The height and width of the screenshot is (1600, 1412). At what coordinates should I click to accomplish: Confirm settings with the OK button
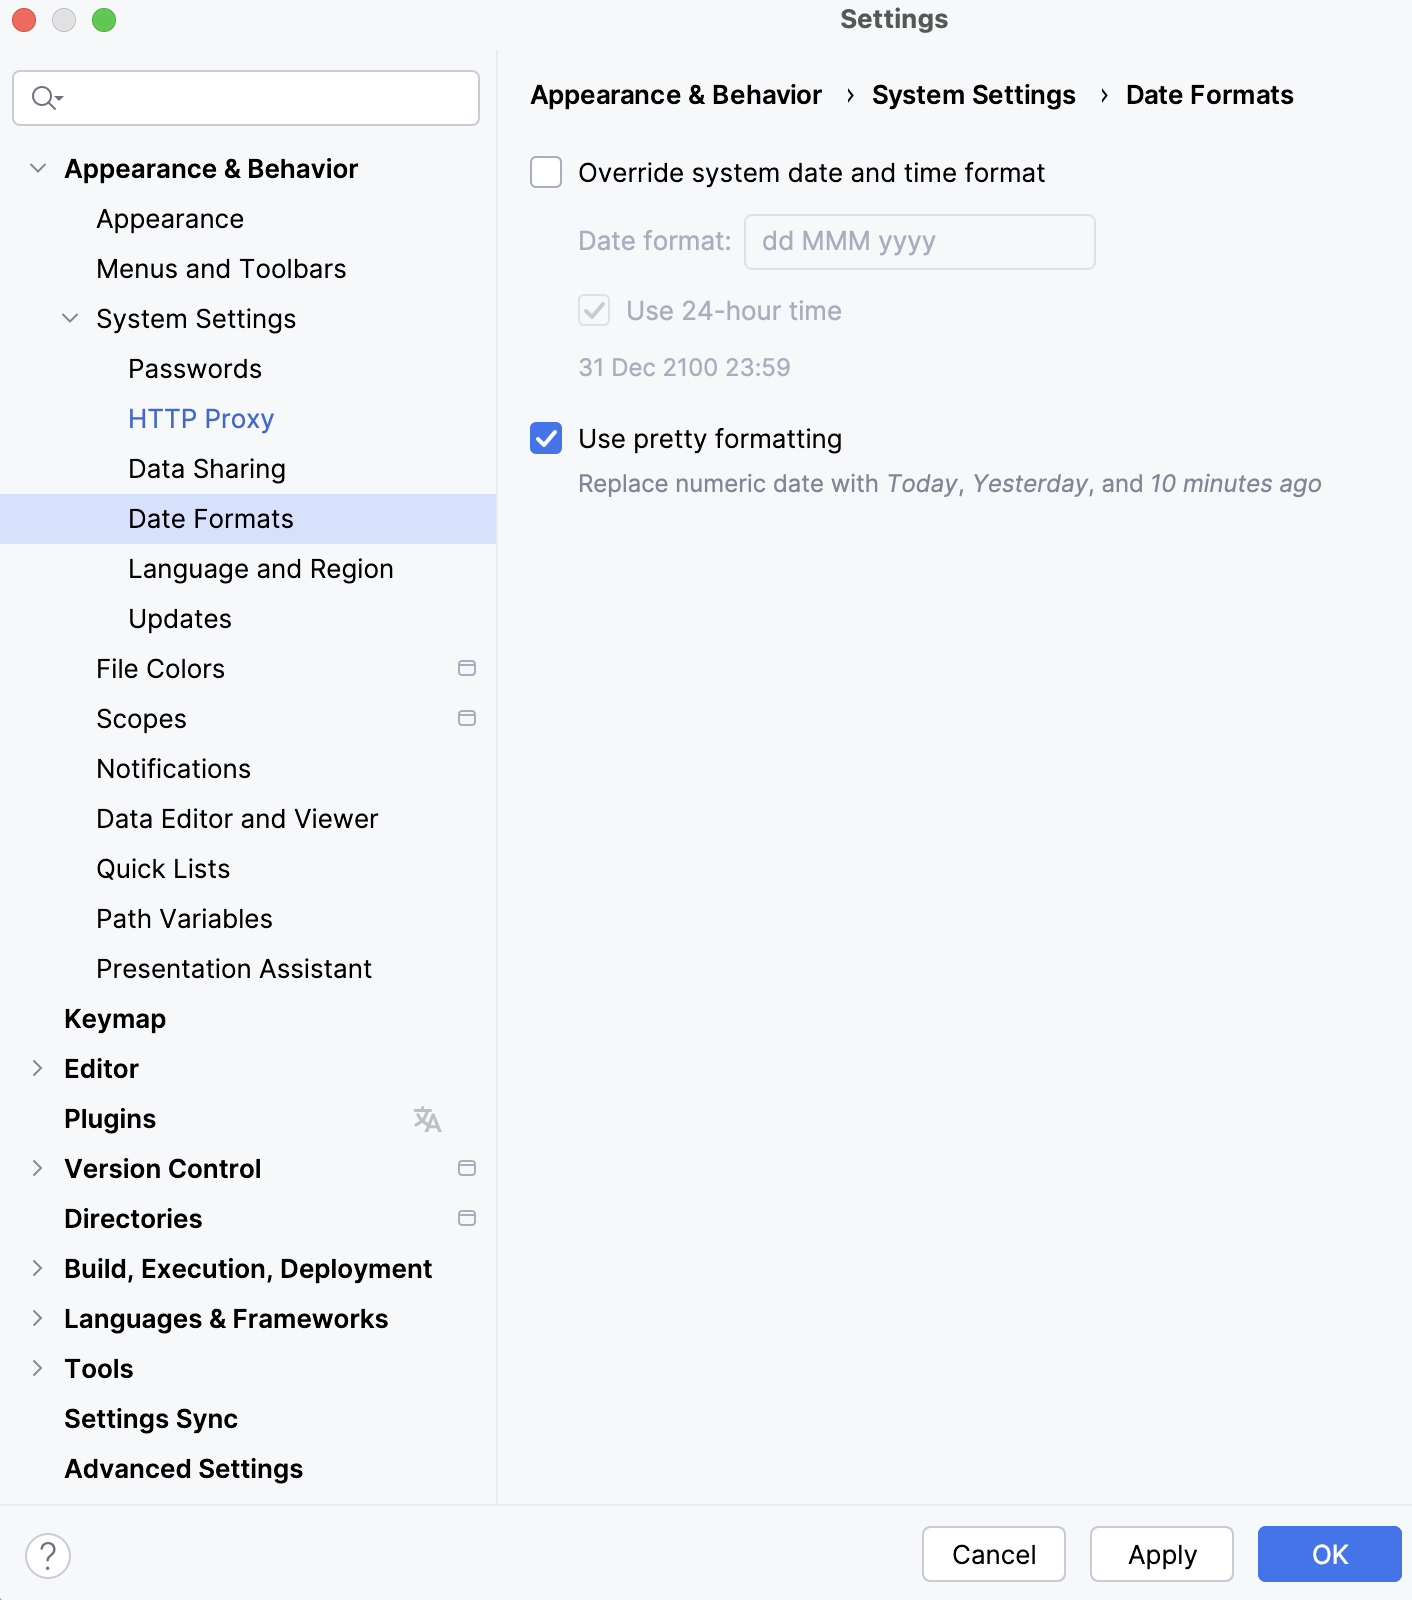point(1329,1554)
